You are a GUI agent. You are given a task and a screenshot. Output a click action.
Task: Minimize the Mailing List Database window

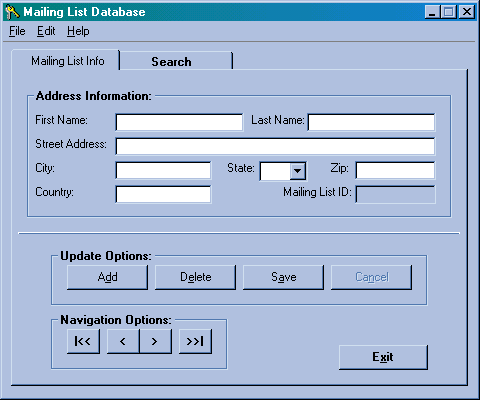click(432, 12)
